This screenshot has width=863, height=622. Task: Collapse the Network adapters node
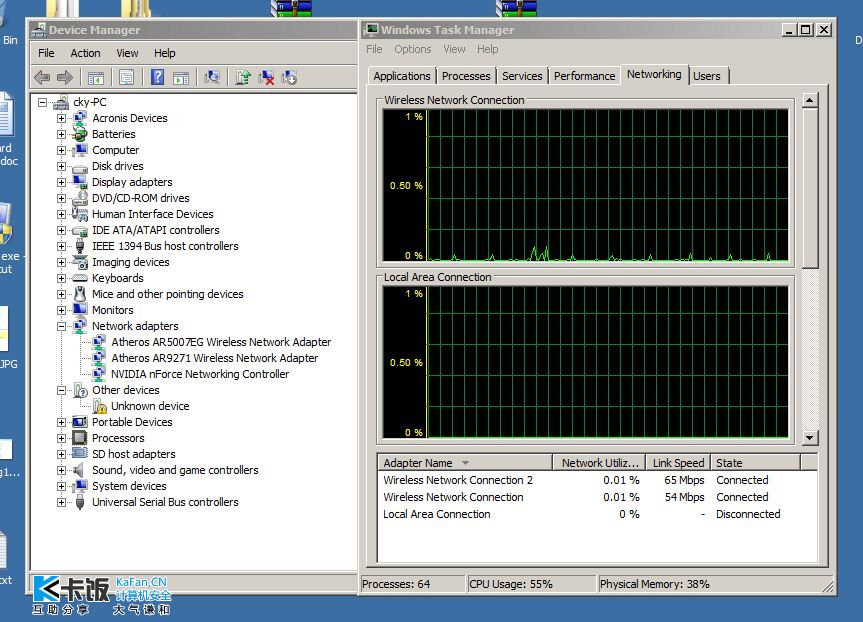pyautogui.click(x=62, y=326)
